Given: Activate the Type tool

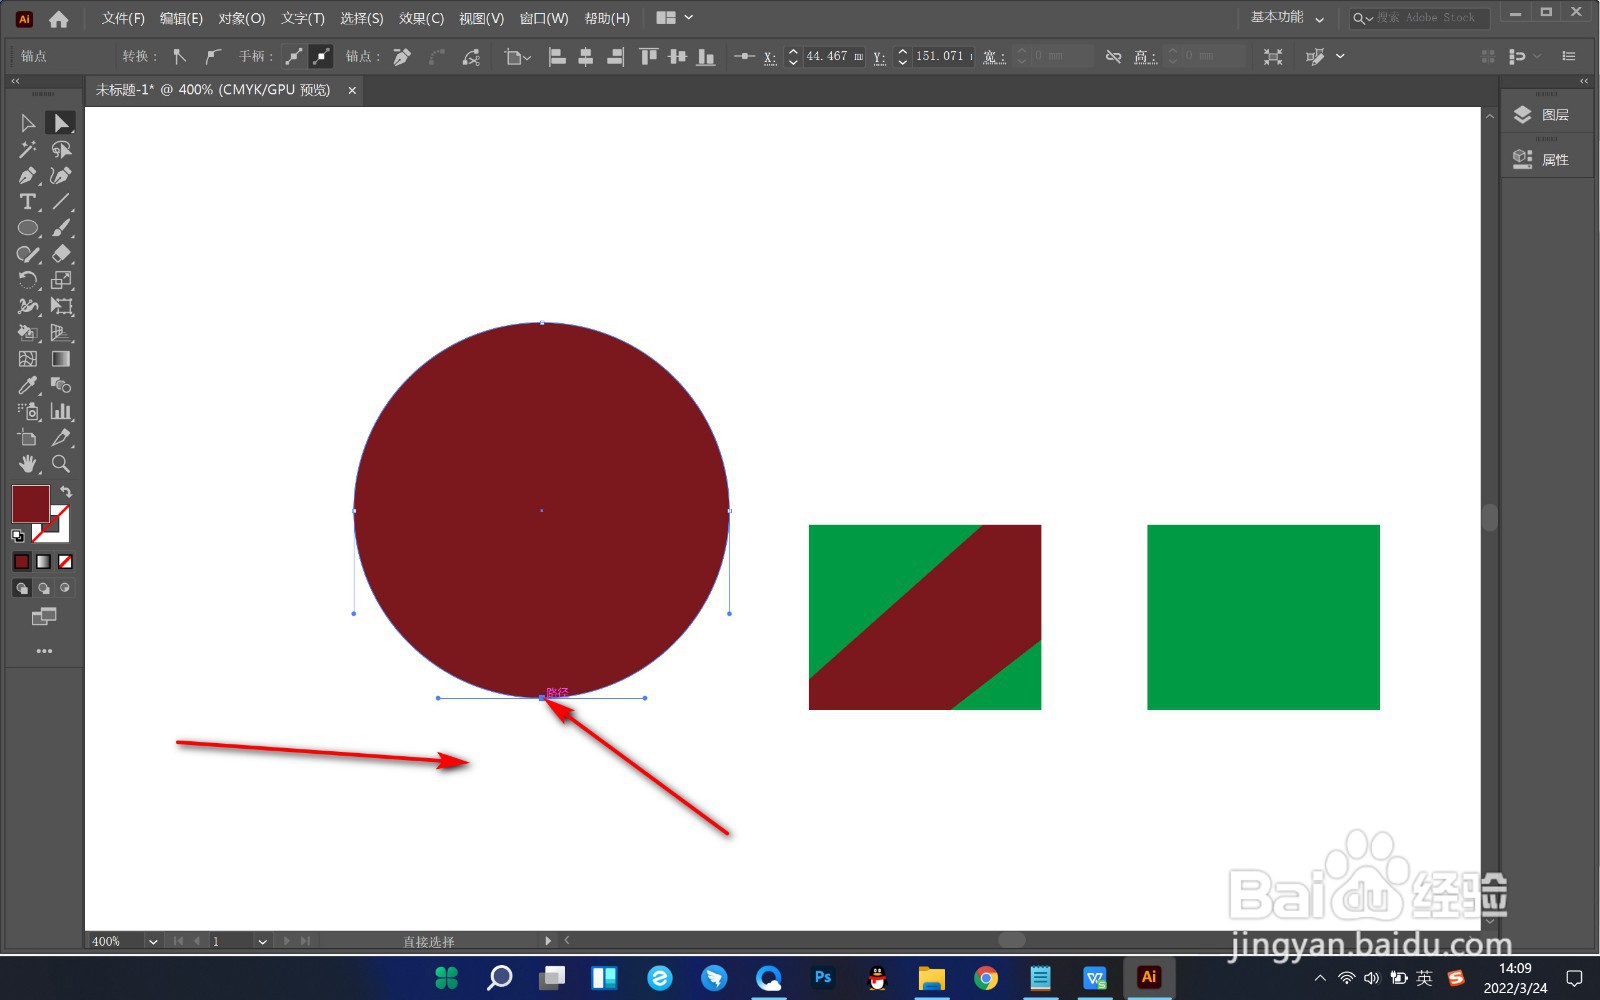Looking at the screenshot, I should pos(28,202).
